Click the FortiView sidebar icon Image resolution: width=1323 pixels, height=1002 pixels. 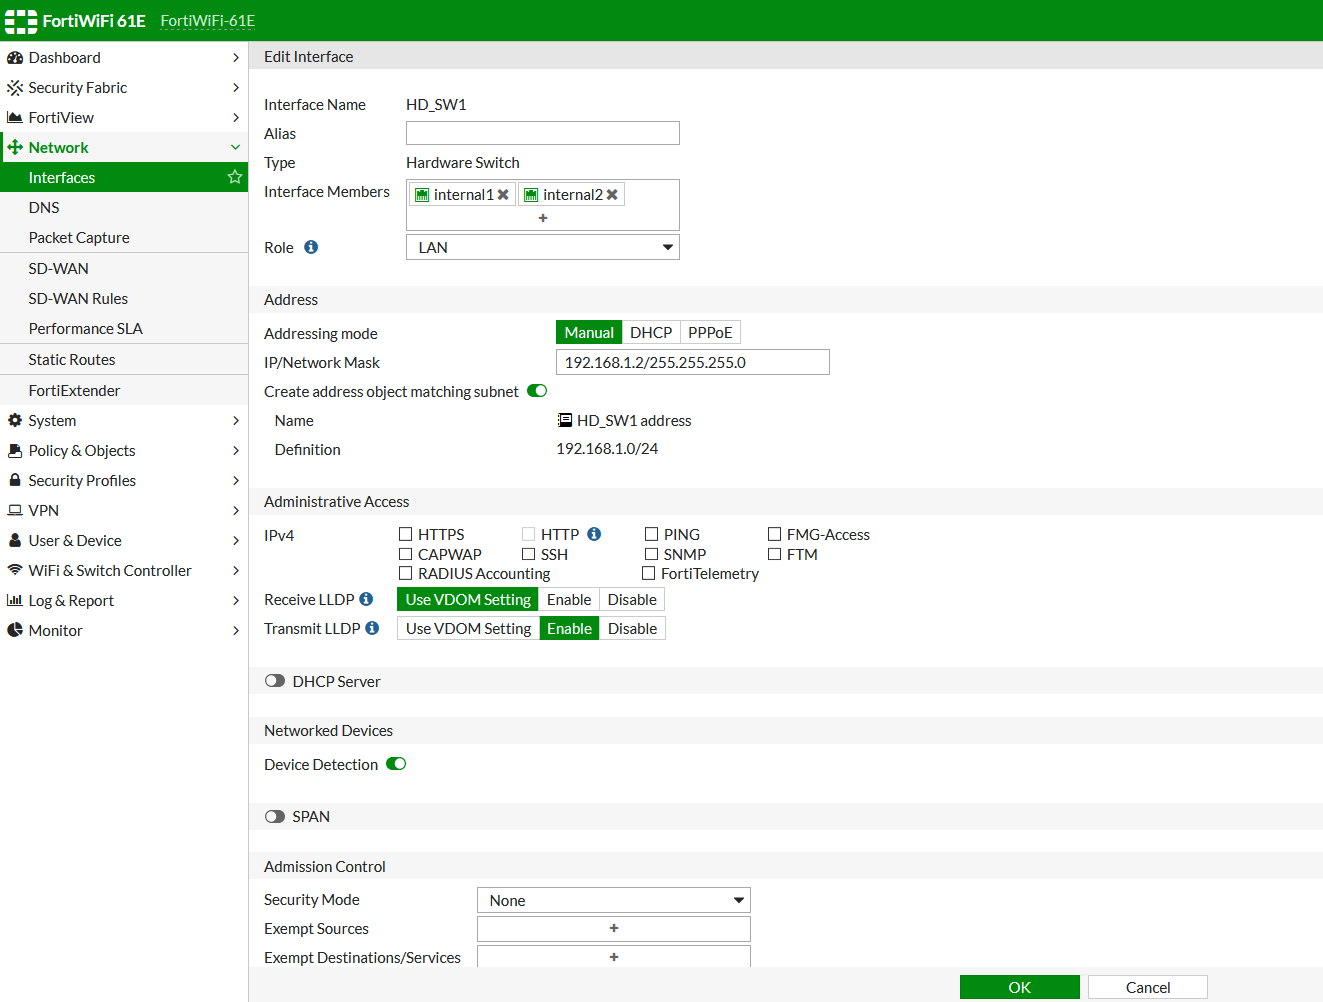pyautogui.click(x=15, y=117)
